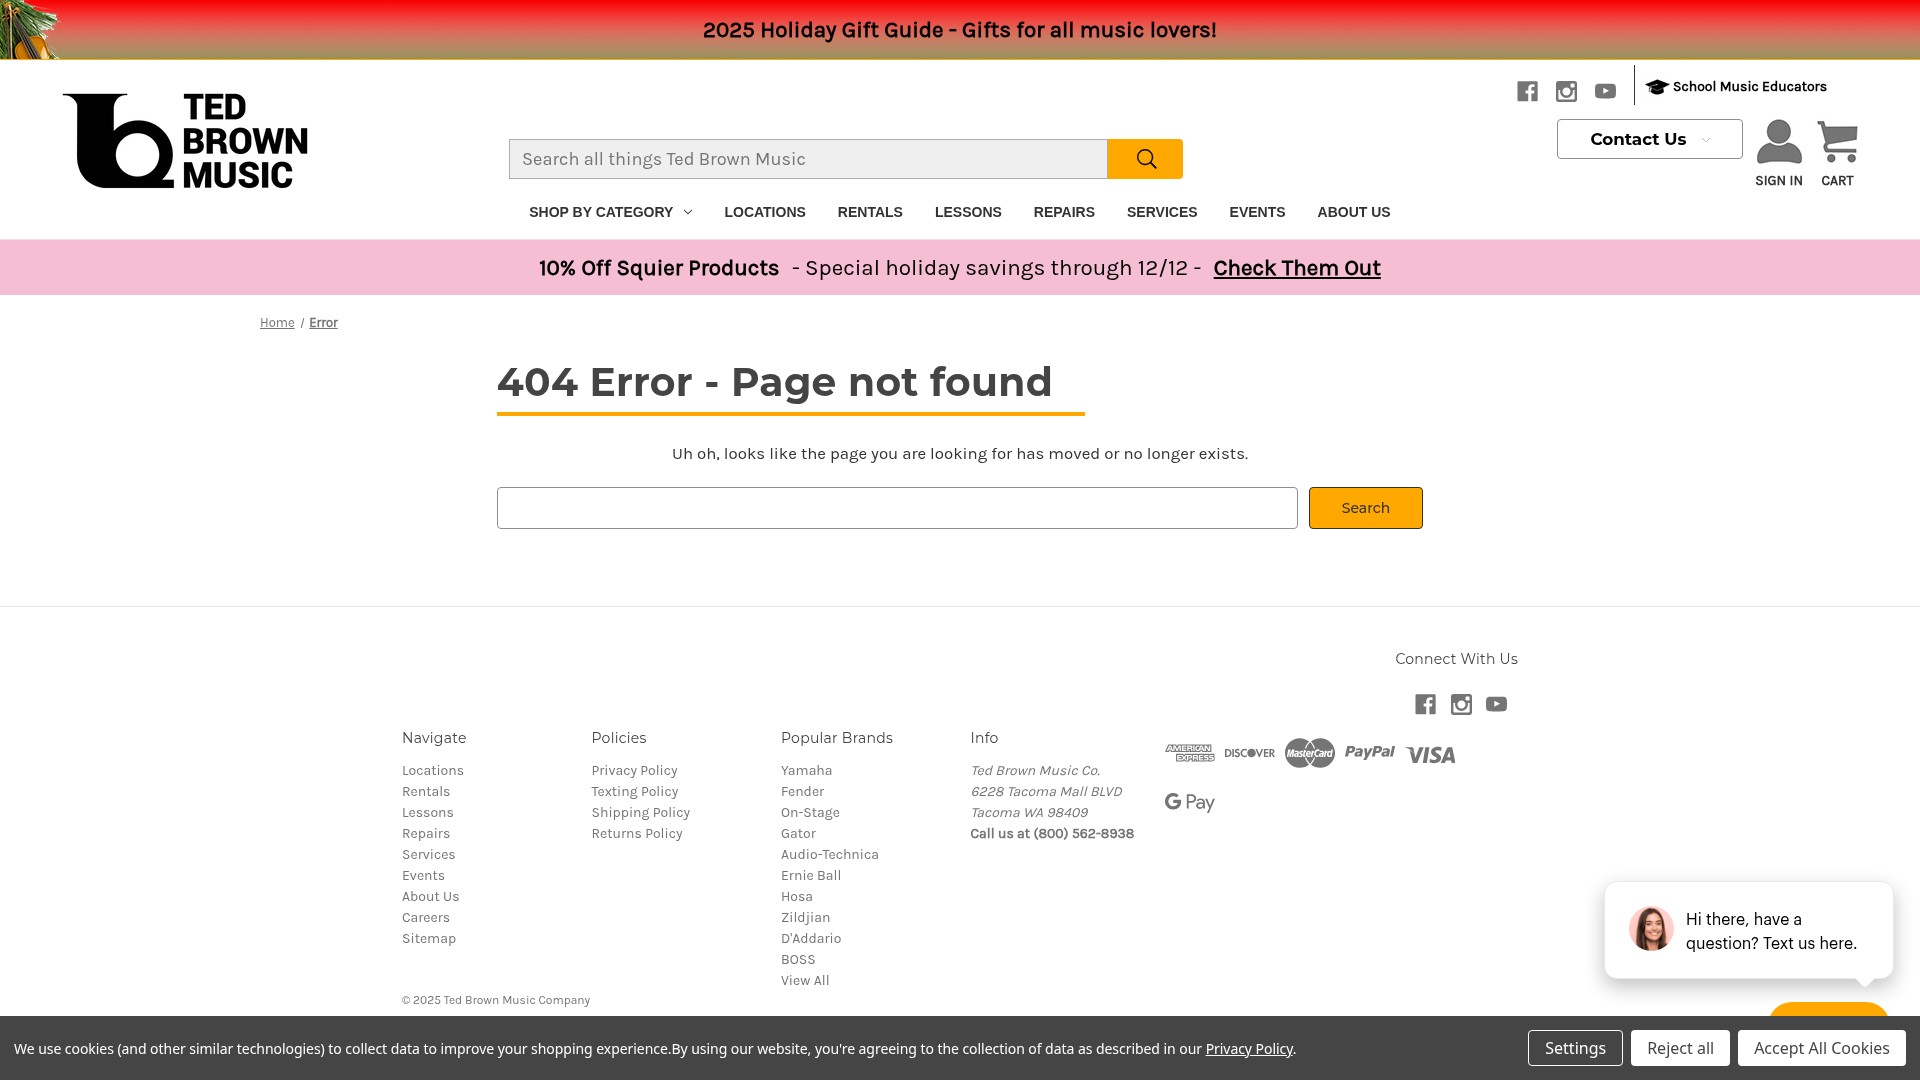This screenshot has width=1920, height=1080.
Task: Open the Zildjian brand link
Action: coord(805,918)
